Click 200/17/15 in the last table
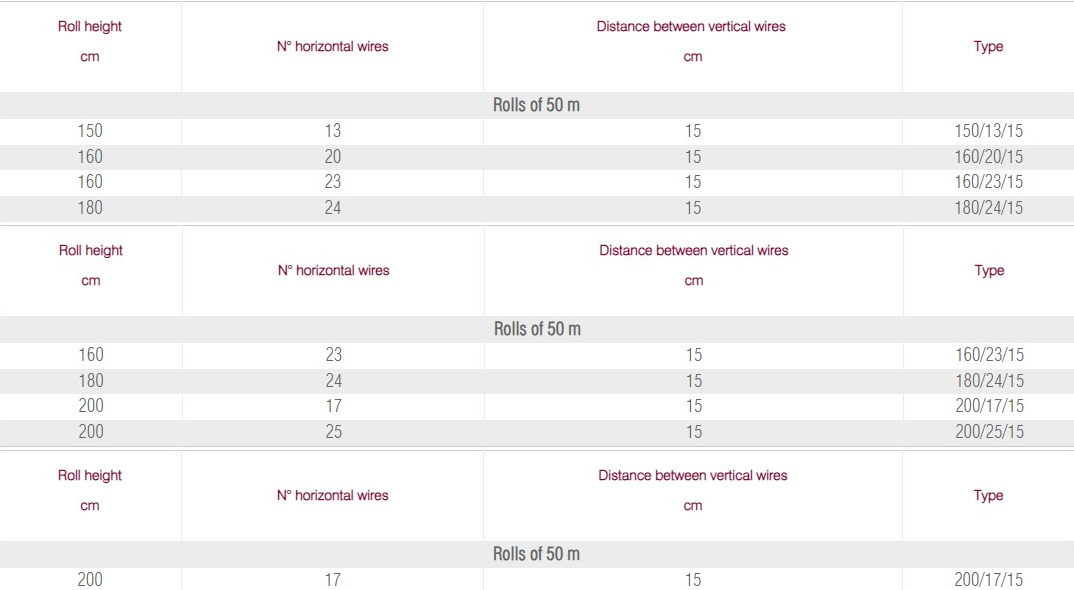1074x590 pixels. point(988,580)
